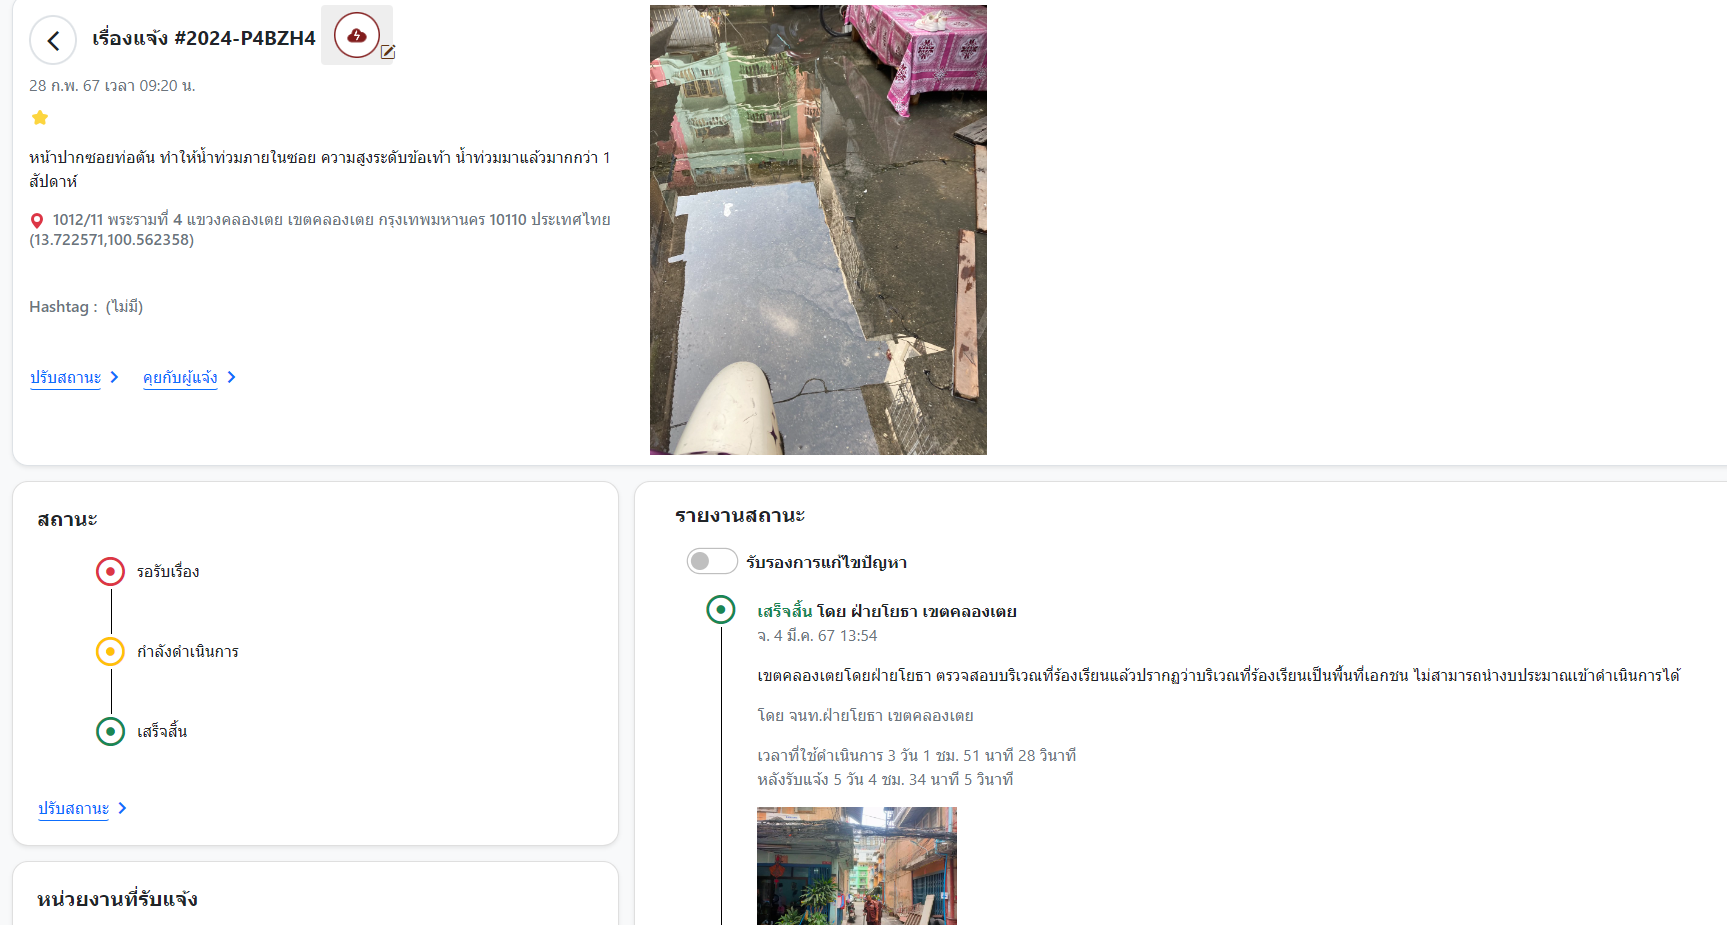Select the red รอรับเรื่อง status circle

click(x=110, y=572)
